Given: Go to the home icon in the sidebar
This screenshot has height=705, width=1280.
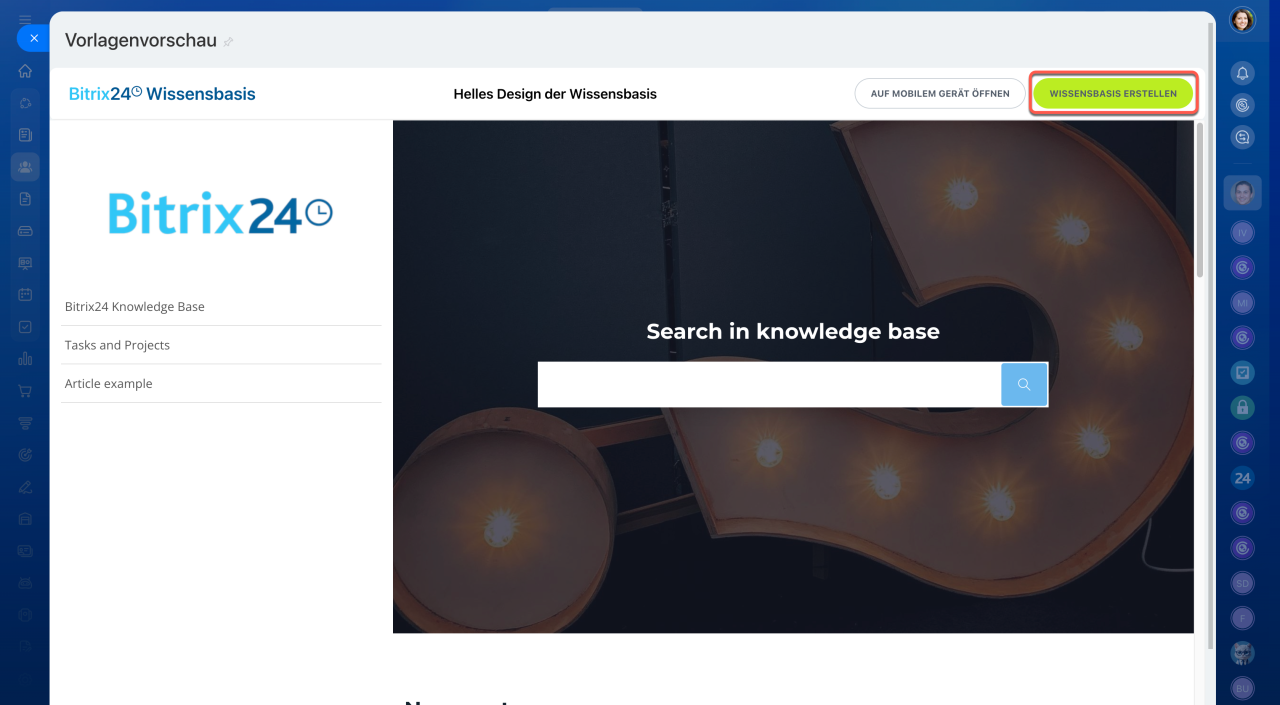Looking at the screenshot, I should coord(25,71).
